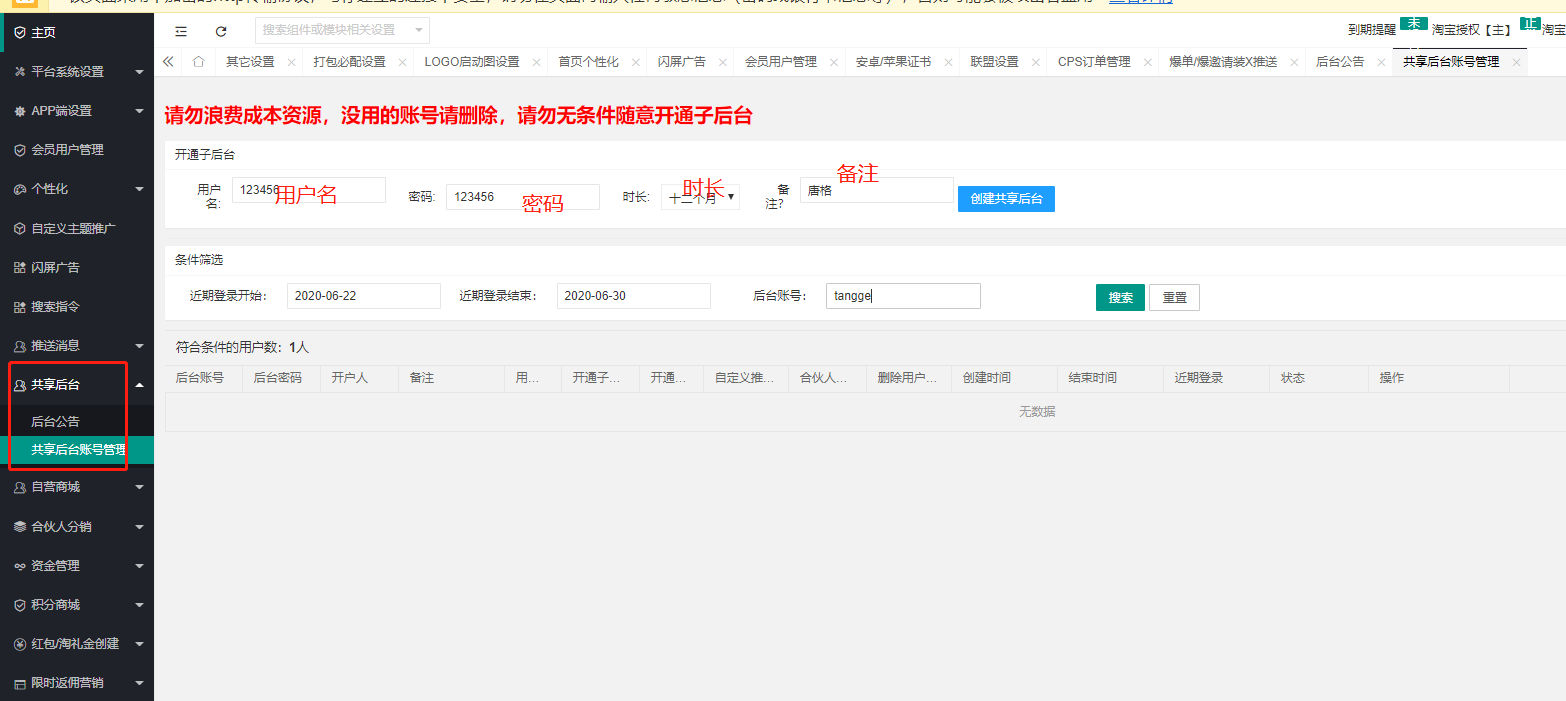Close the 首页个性化 tab
This screenshot has width=1566, height=701.
click(x=636, y=62)
